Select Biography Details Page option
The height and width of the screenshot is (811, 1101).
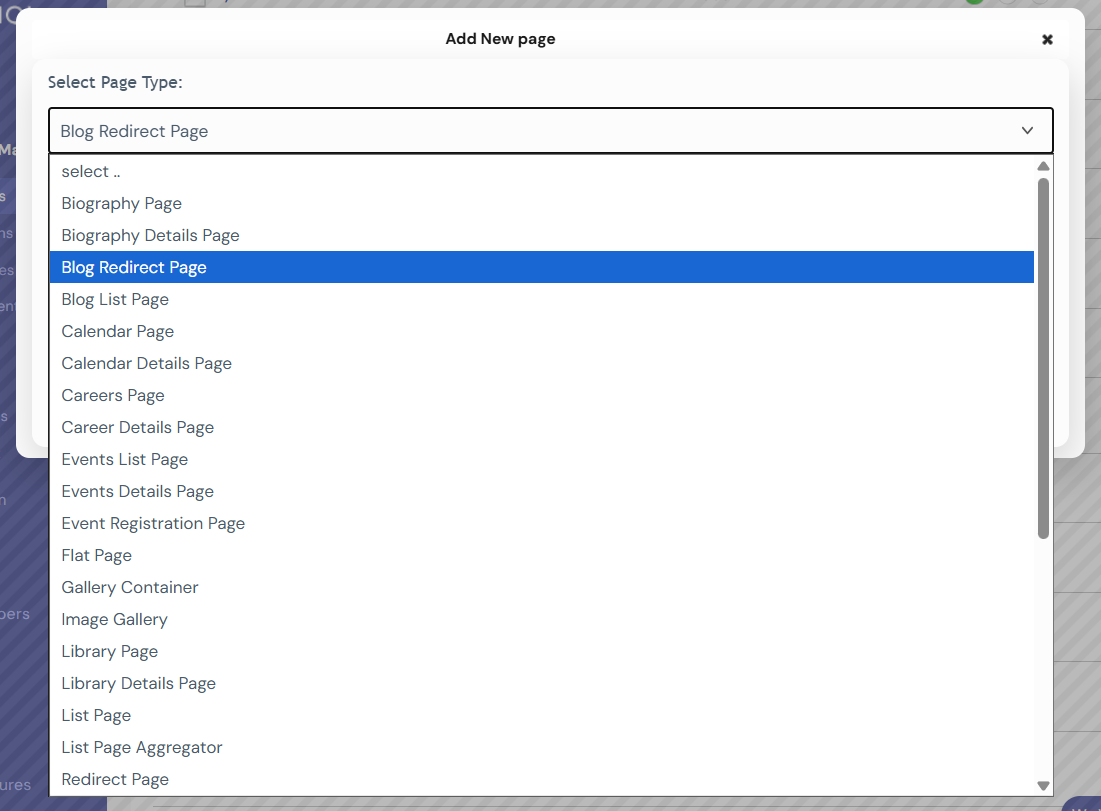pos(541,235)
